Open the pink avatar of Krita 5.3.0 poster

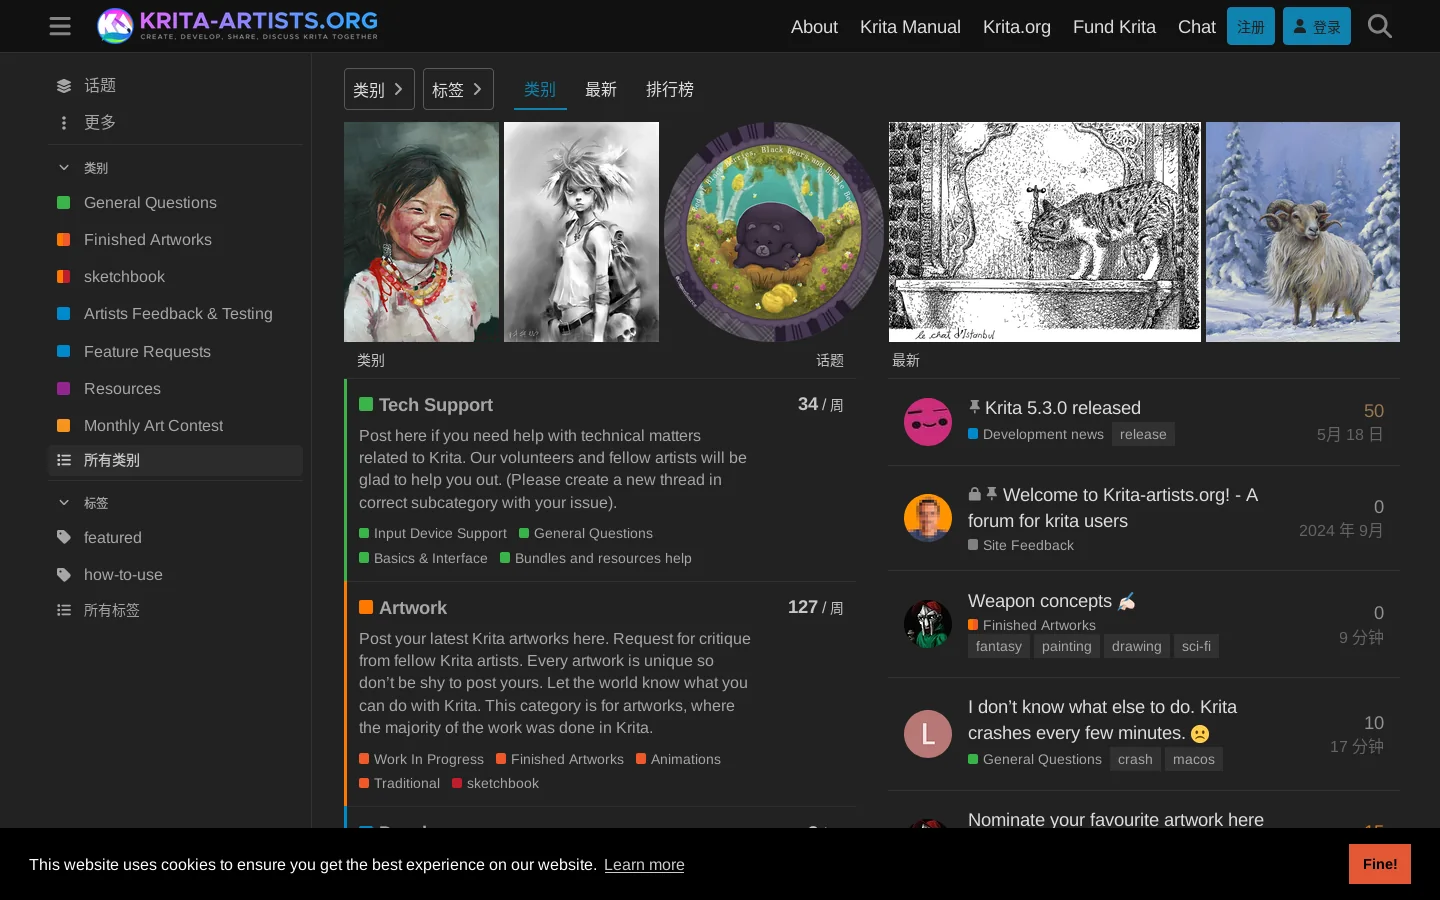(928, 422)
